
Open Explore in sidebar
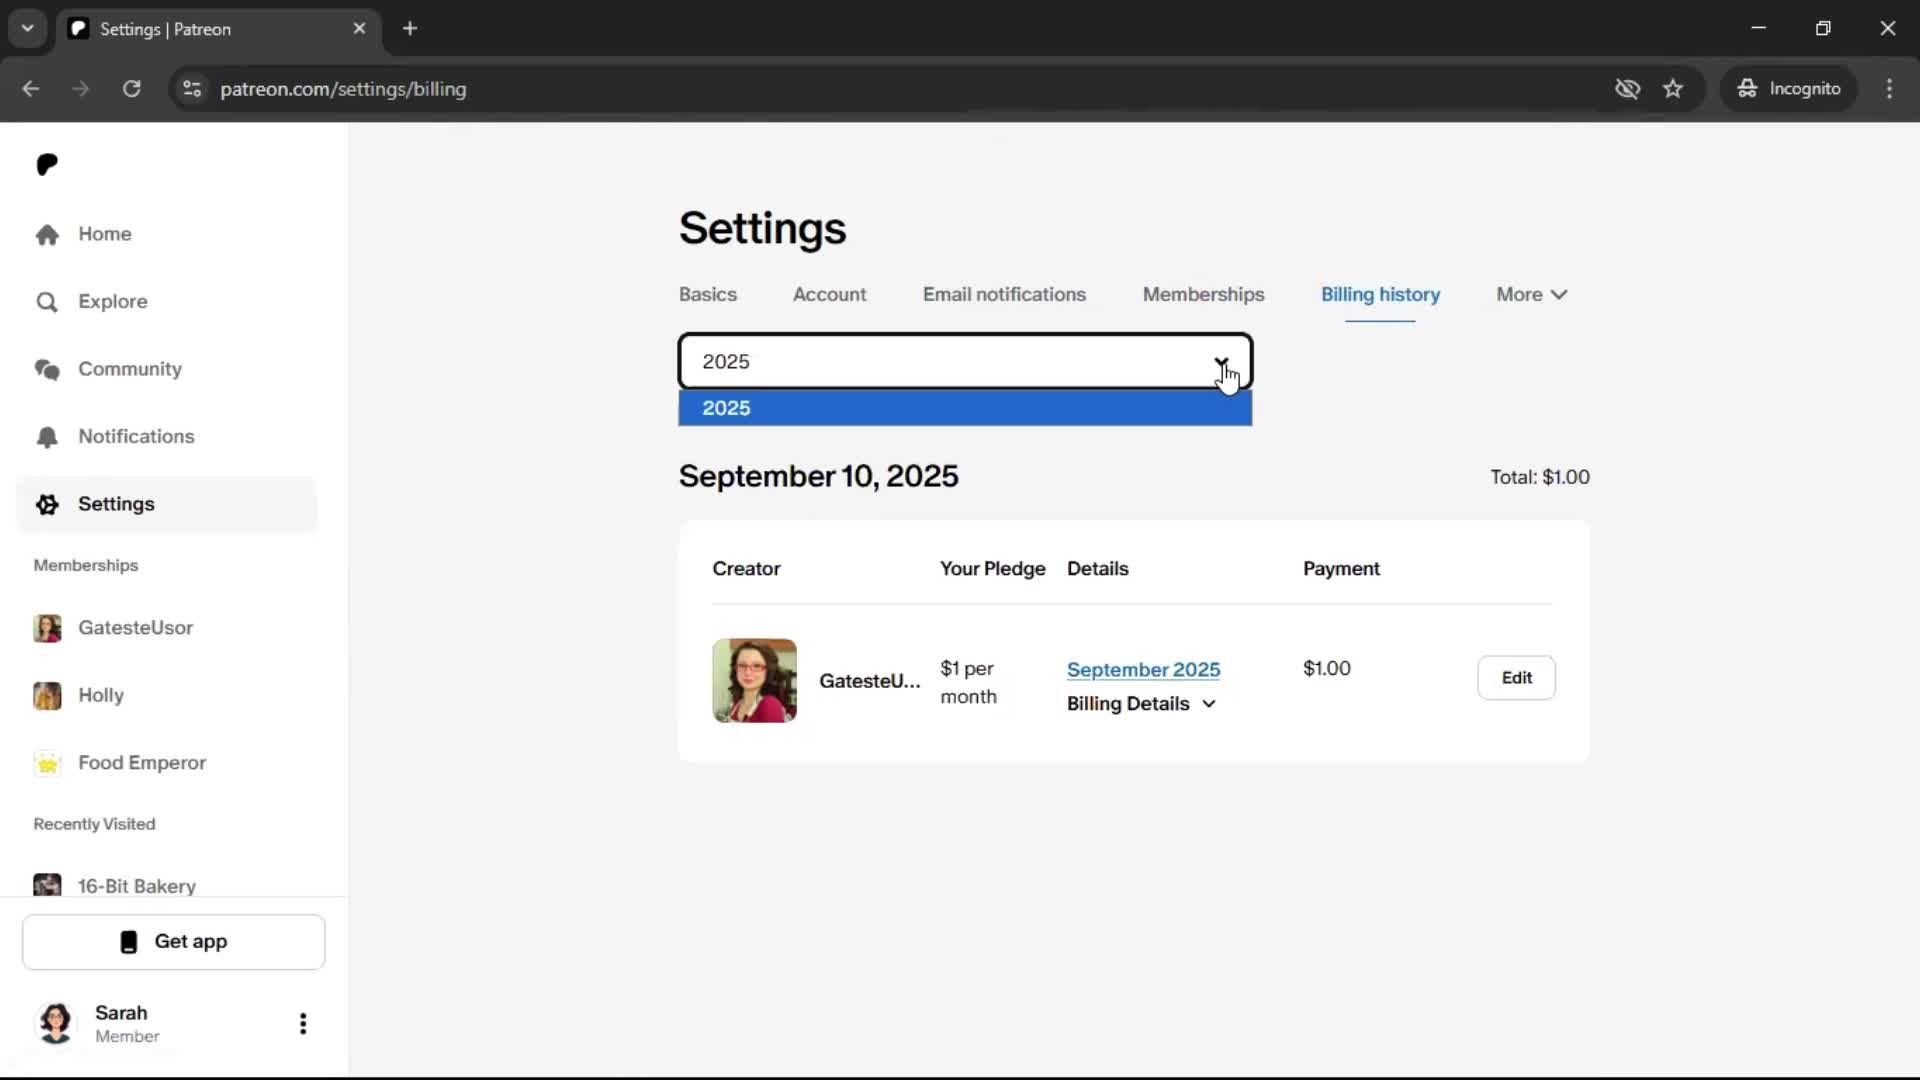pos(113,302)
